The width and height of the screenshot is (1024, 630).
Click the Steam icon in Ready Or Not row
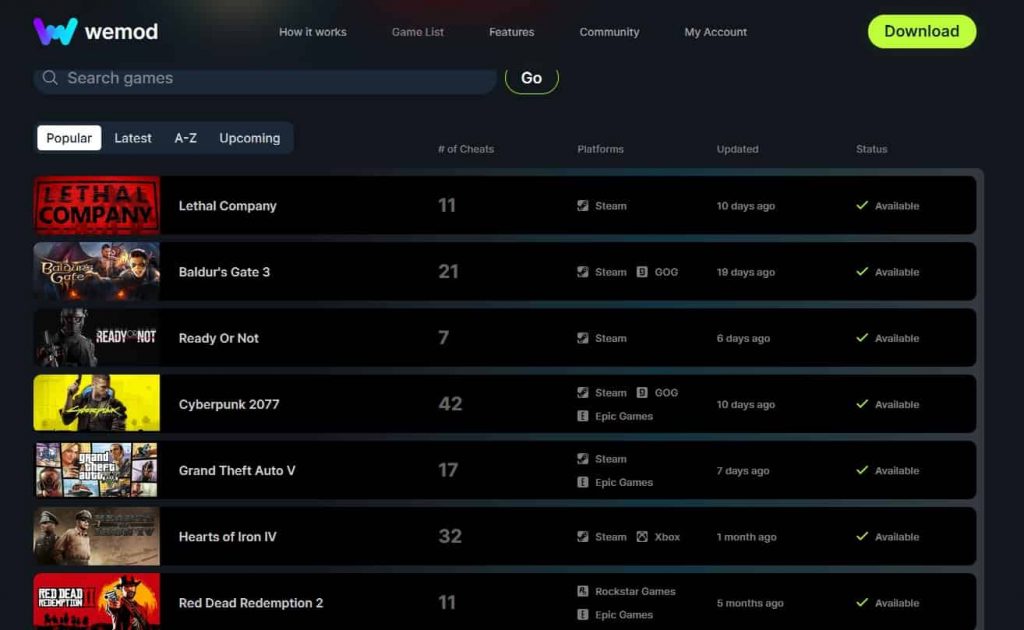[583, 338]
